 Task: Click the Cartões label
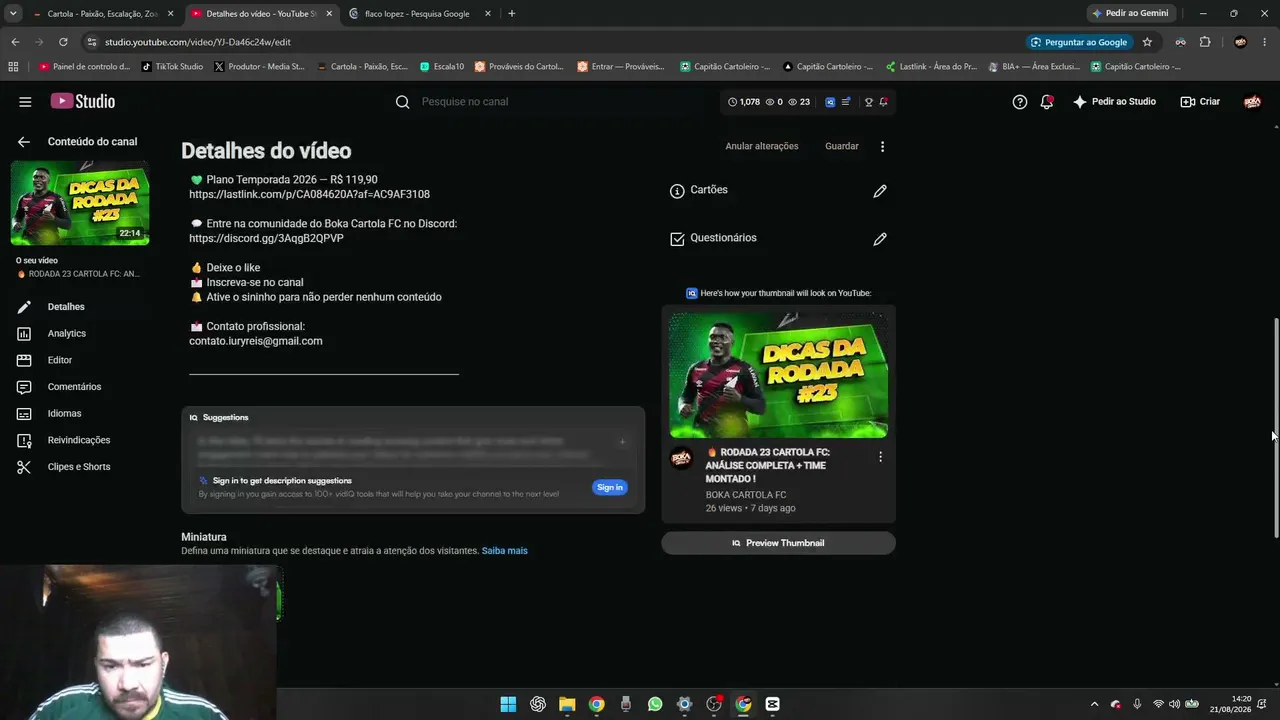(x=709, y=190)
